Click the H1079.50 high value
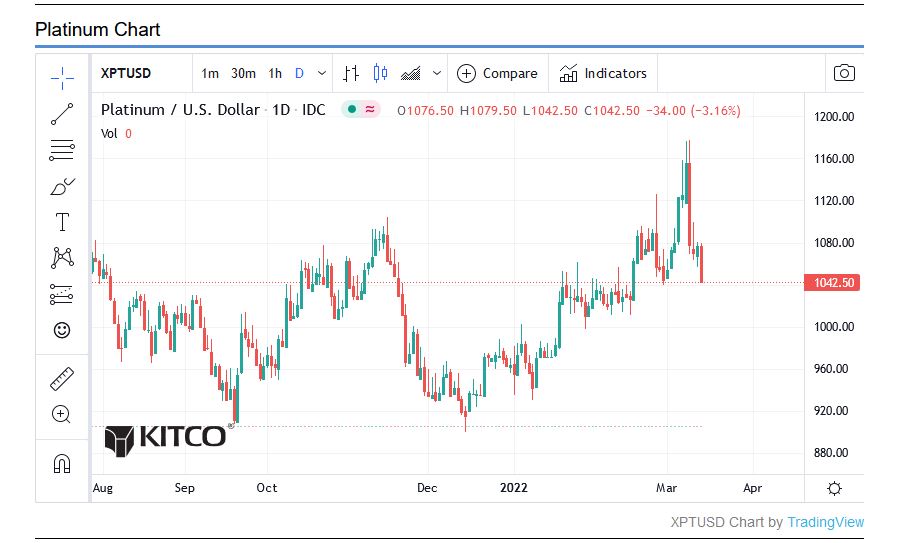Image resolution: width=897 pixels, height=543 pixels. click(488, 110)
